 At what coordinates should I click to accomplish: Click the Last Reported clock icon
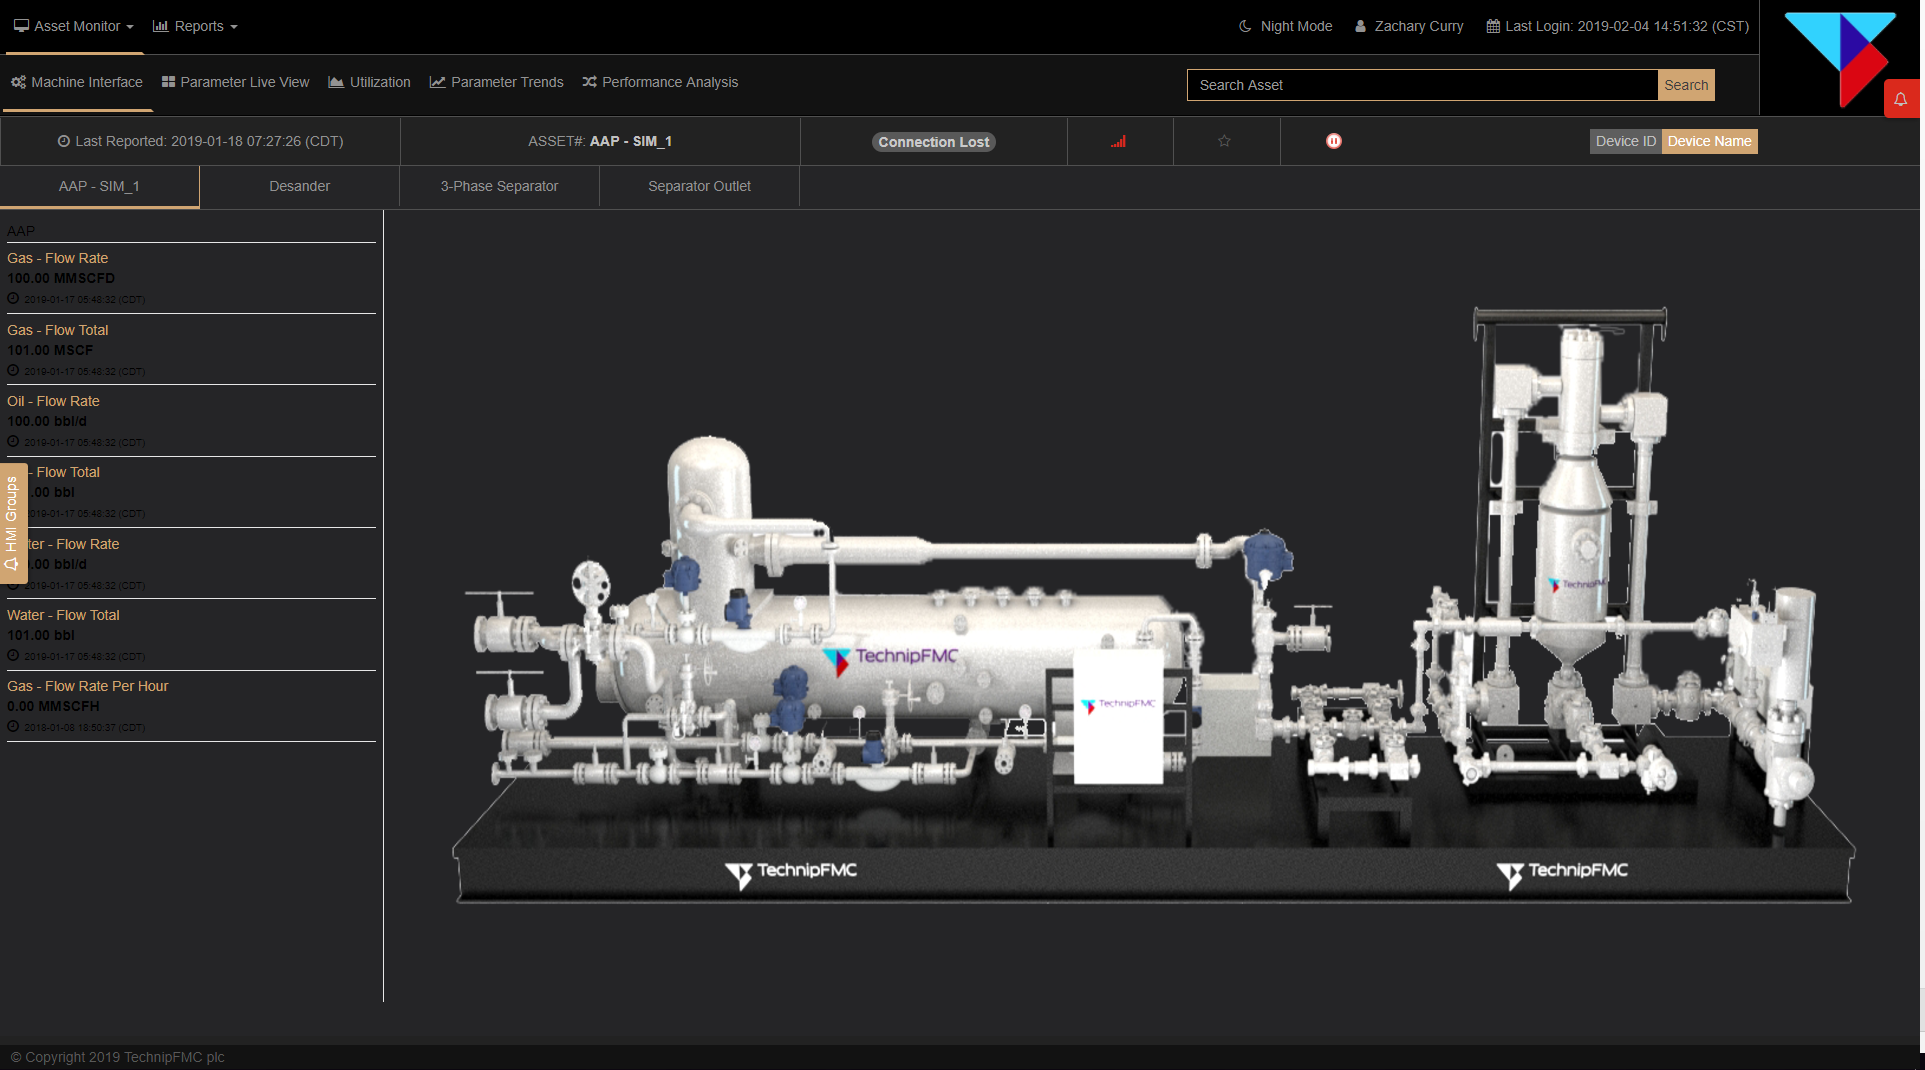coord(64,141)
